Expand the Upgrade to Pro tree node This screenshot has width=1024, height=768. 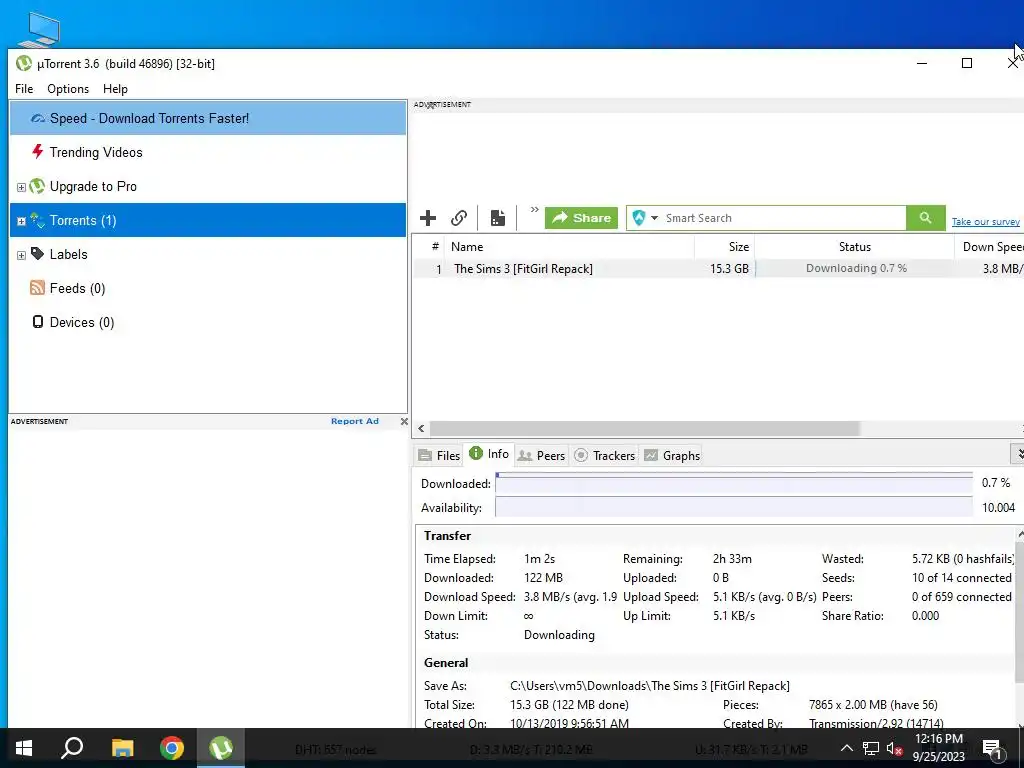21,187
